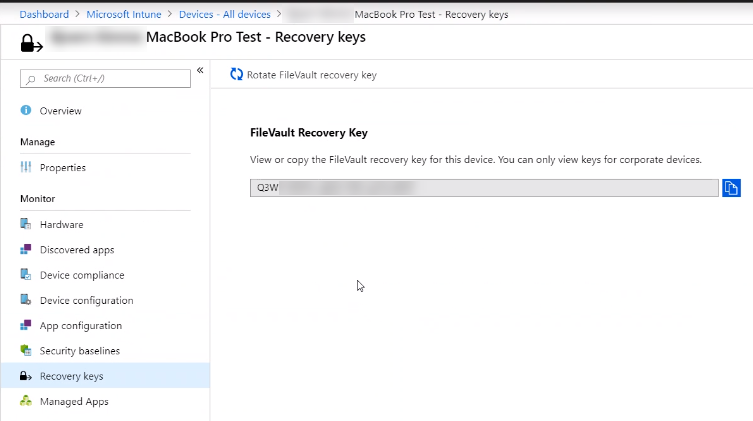This screenshot has width=753, height=421.
Task: Click the Device configuration icon
Action: (26, 300)
